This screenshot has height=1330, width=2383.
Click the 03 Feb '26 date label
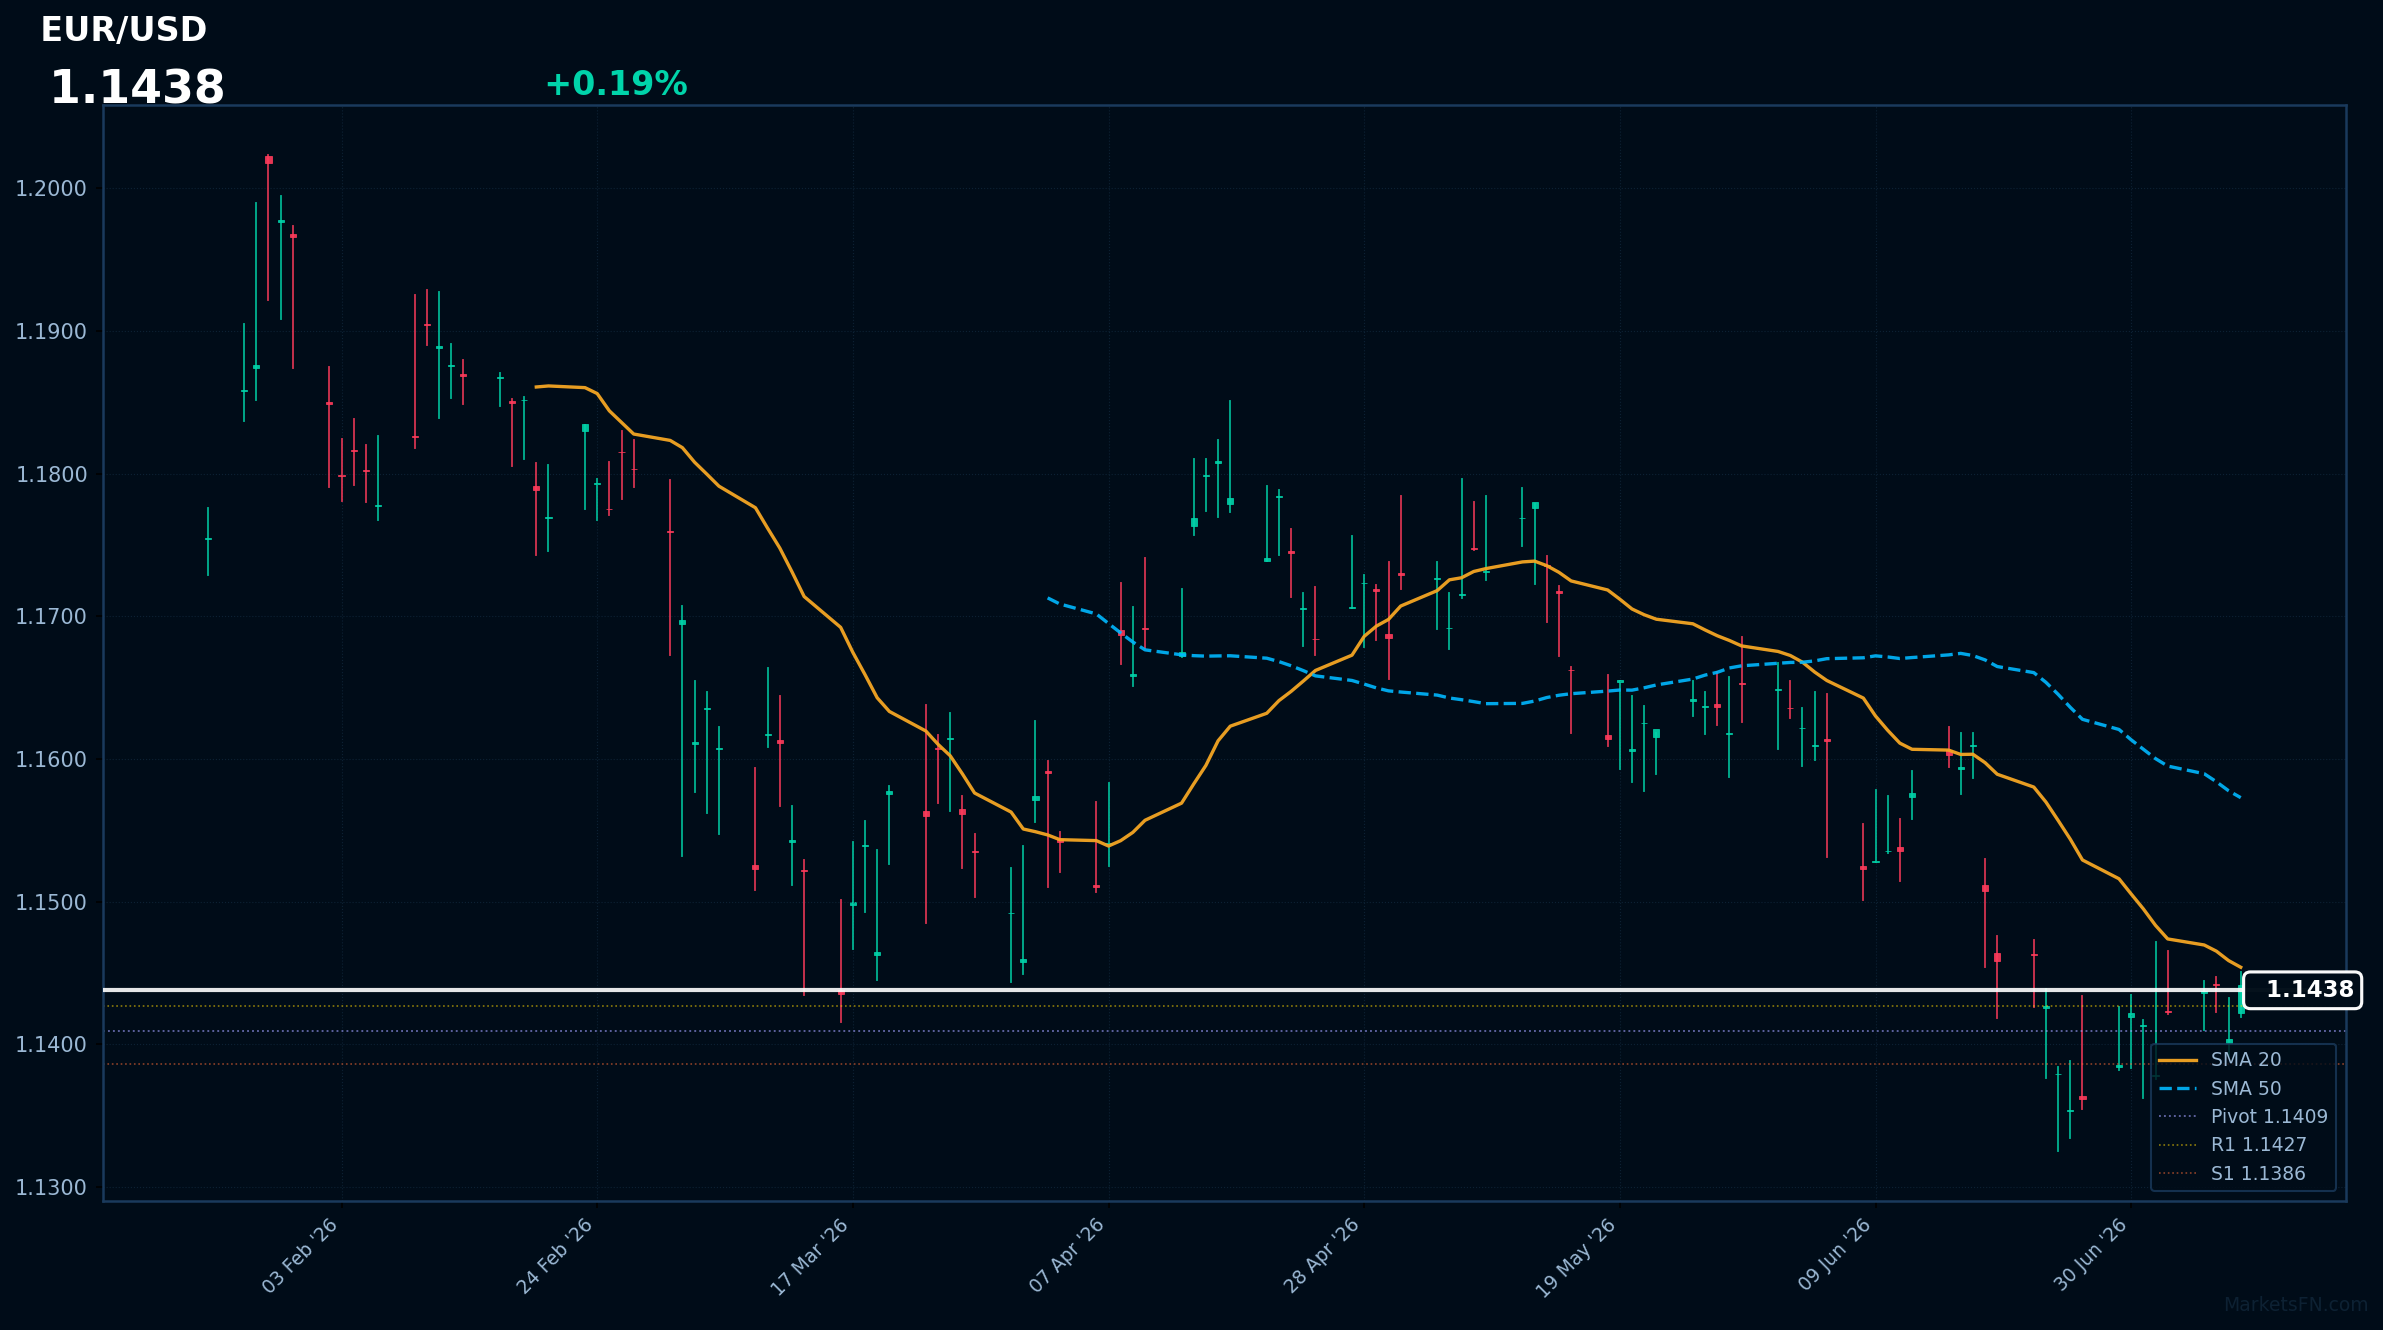[x=300, y=1256]
